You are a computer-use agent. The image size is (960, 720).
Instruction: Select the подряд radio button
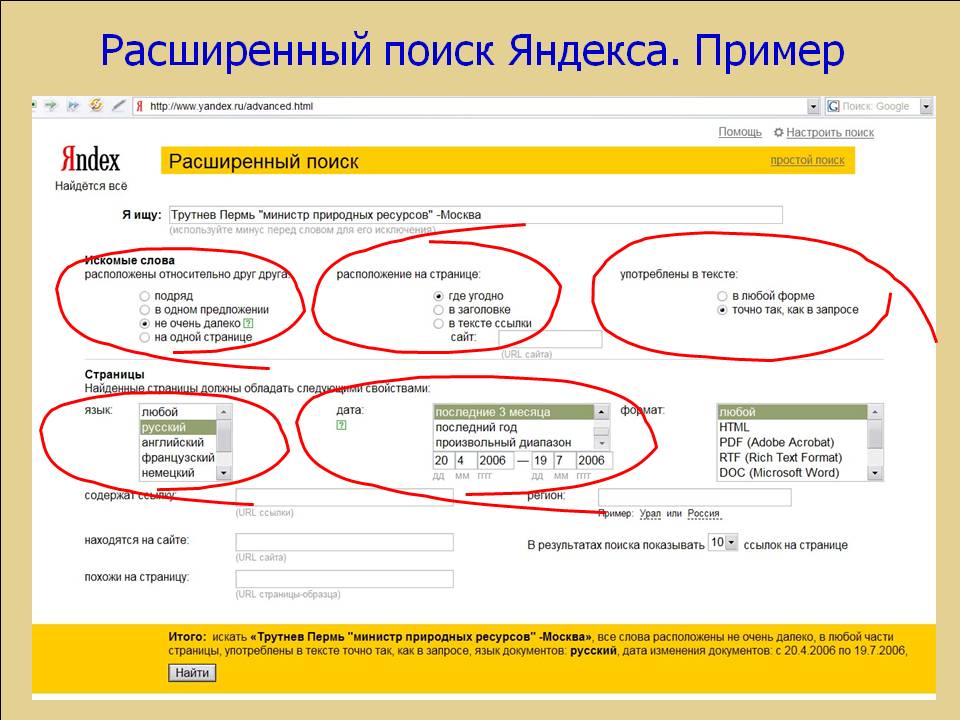[144, 296]
